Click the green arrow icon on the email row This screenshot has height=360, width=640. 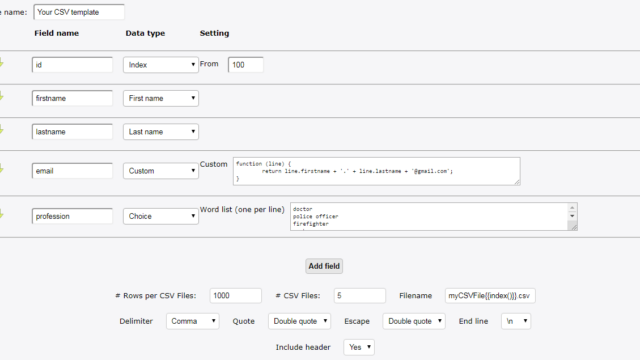pyautogui.click(x=1, y=169)
